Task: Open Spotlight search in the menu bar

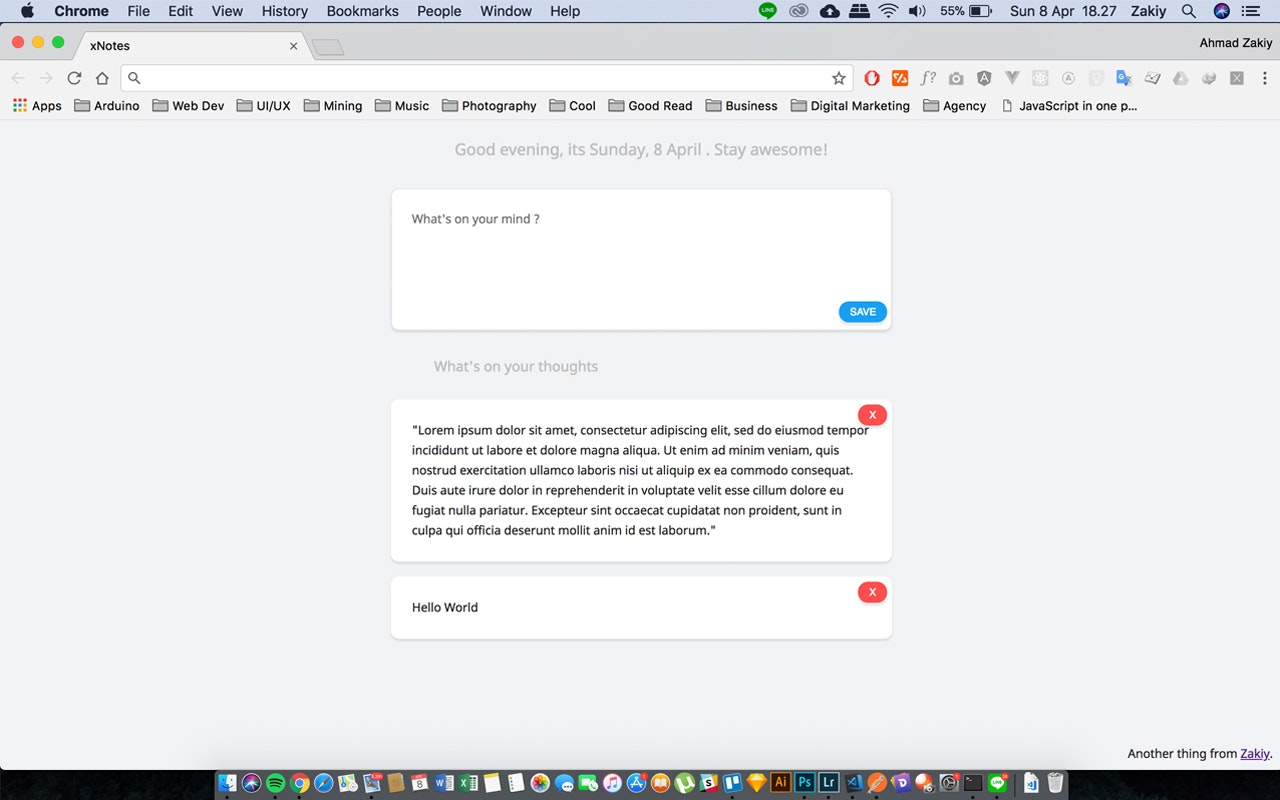Action: [x=1189, y=11]
